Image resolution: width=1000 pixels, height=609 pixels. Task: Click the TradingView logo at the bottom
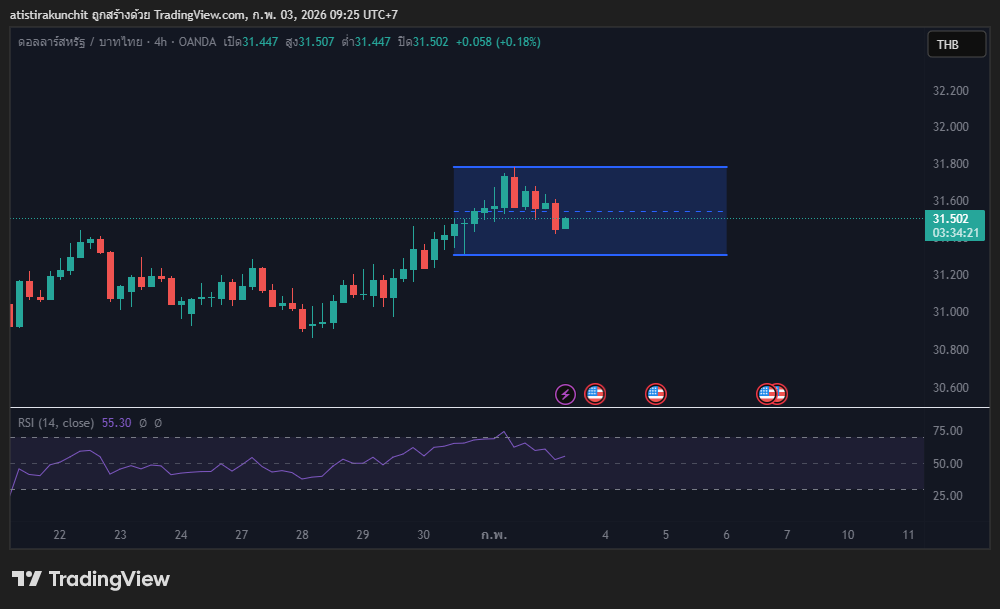tap(91, 579)
